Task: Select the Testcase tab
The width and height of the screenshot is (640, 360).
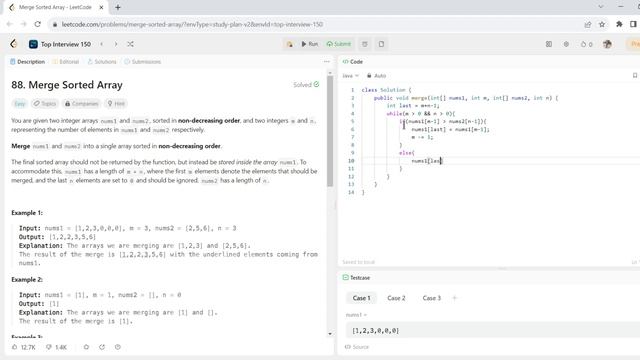Action: (x=356, y=278)
